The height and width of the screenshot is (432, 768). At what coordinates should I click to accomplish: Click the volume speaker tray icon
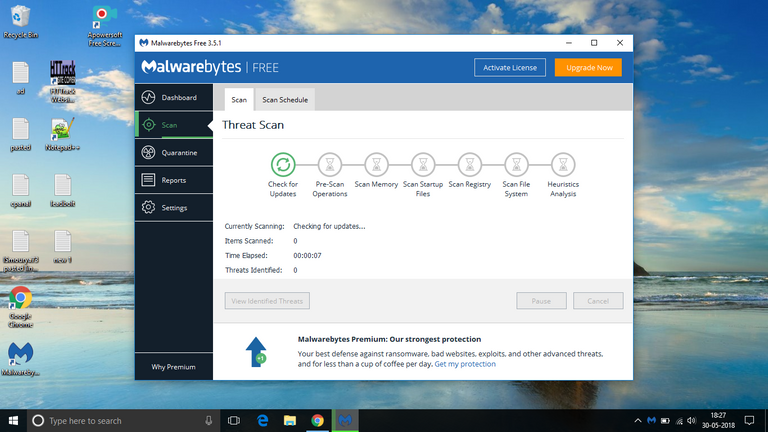point(692,421)
